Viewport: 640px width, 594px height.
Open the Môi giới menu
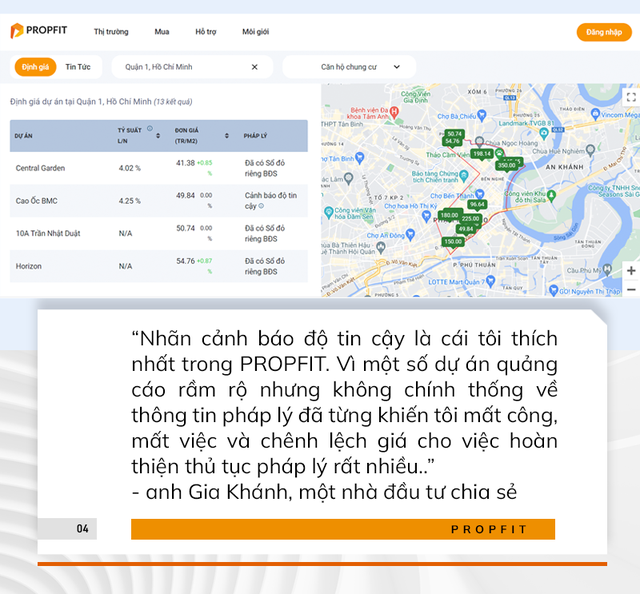pyautogui.click(x=256, y=32)
